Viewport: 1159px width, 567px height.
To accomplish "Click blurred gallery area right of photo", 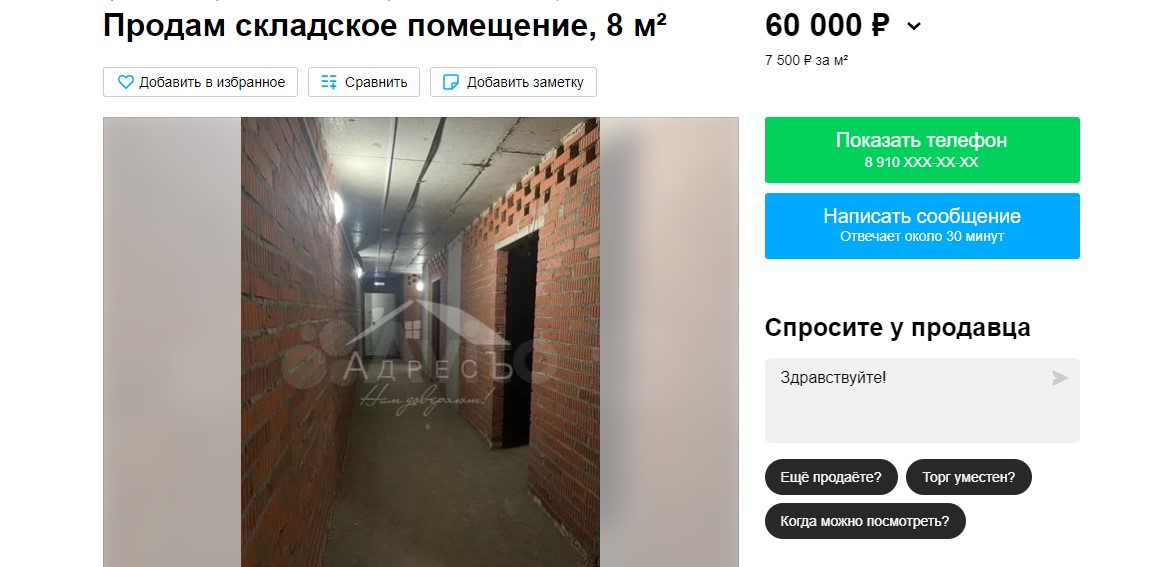I will [669, 342].
